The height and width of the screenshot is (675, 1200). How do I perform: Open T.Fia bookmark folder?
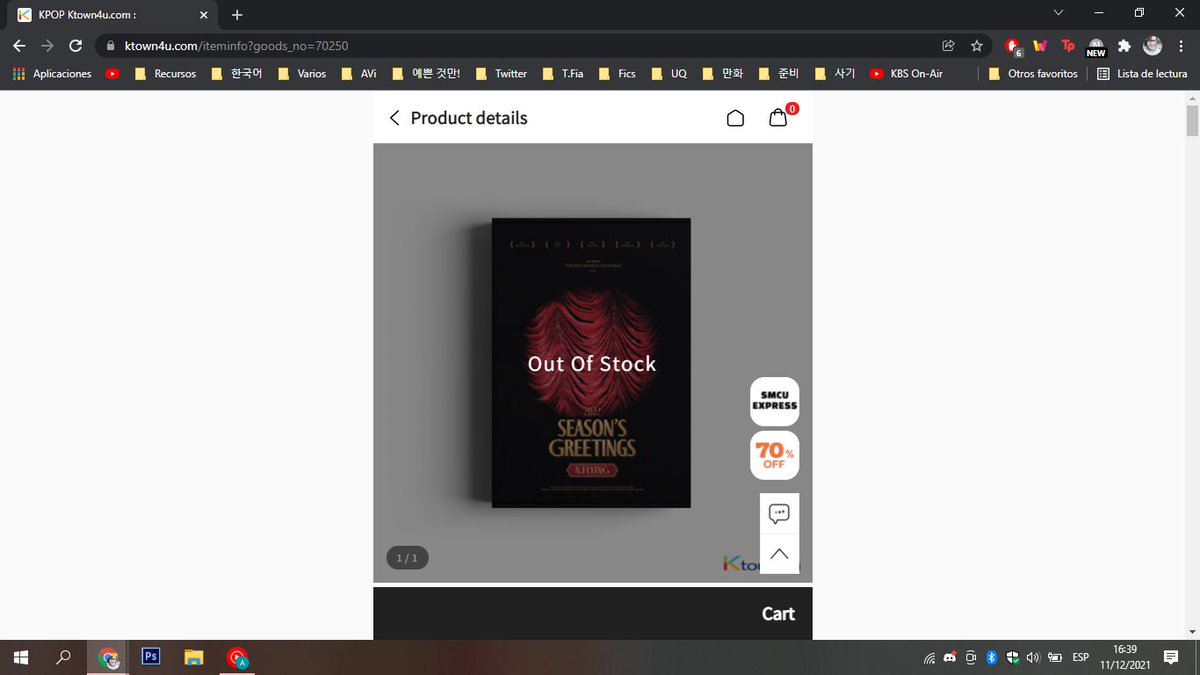tap(562, 74)
